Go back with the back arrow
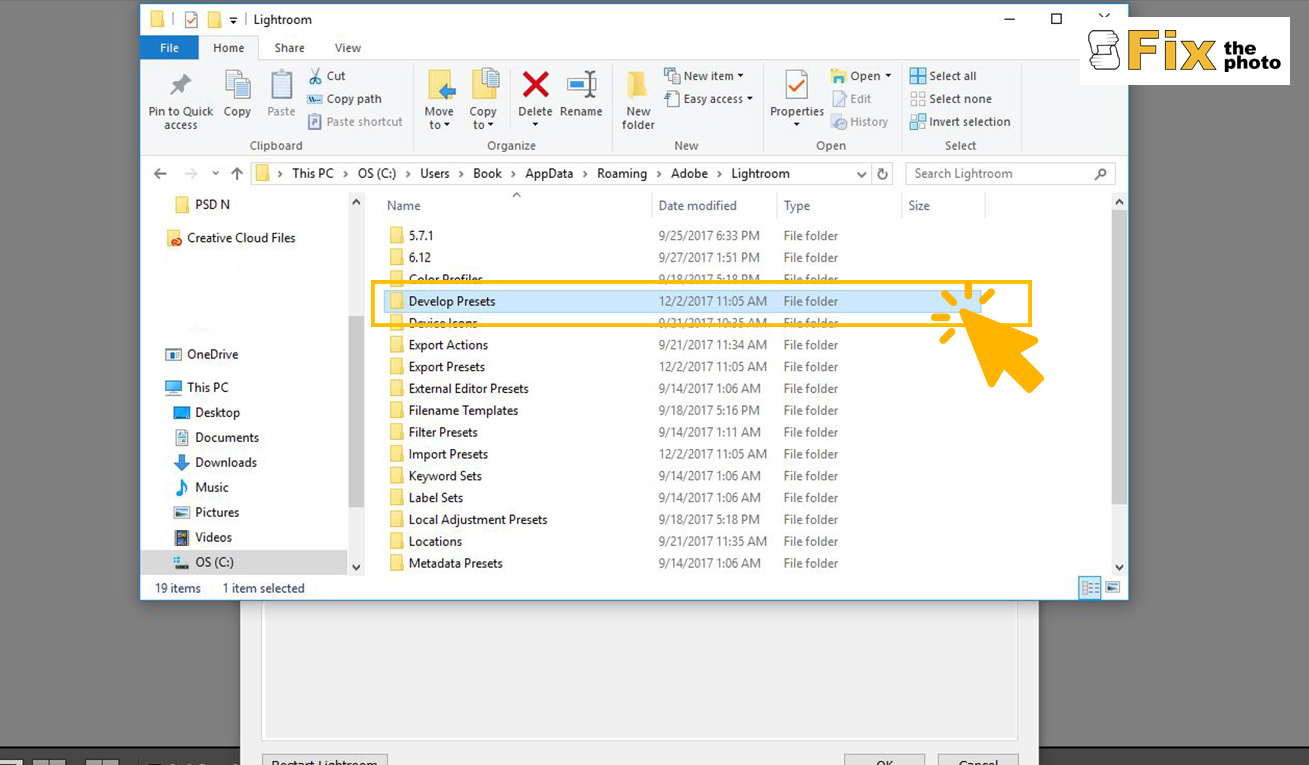1309x765 pixels. 160,174
